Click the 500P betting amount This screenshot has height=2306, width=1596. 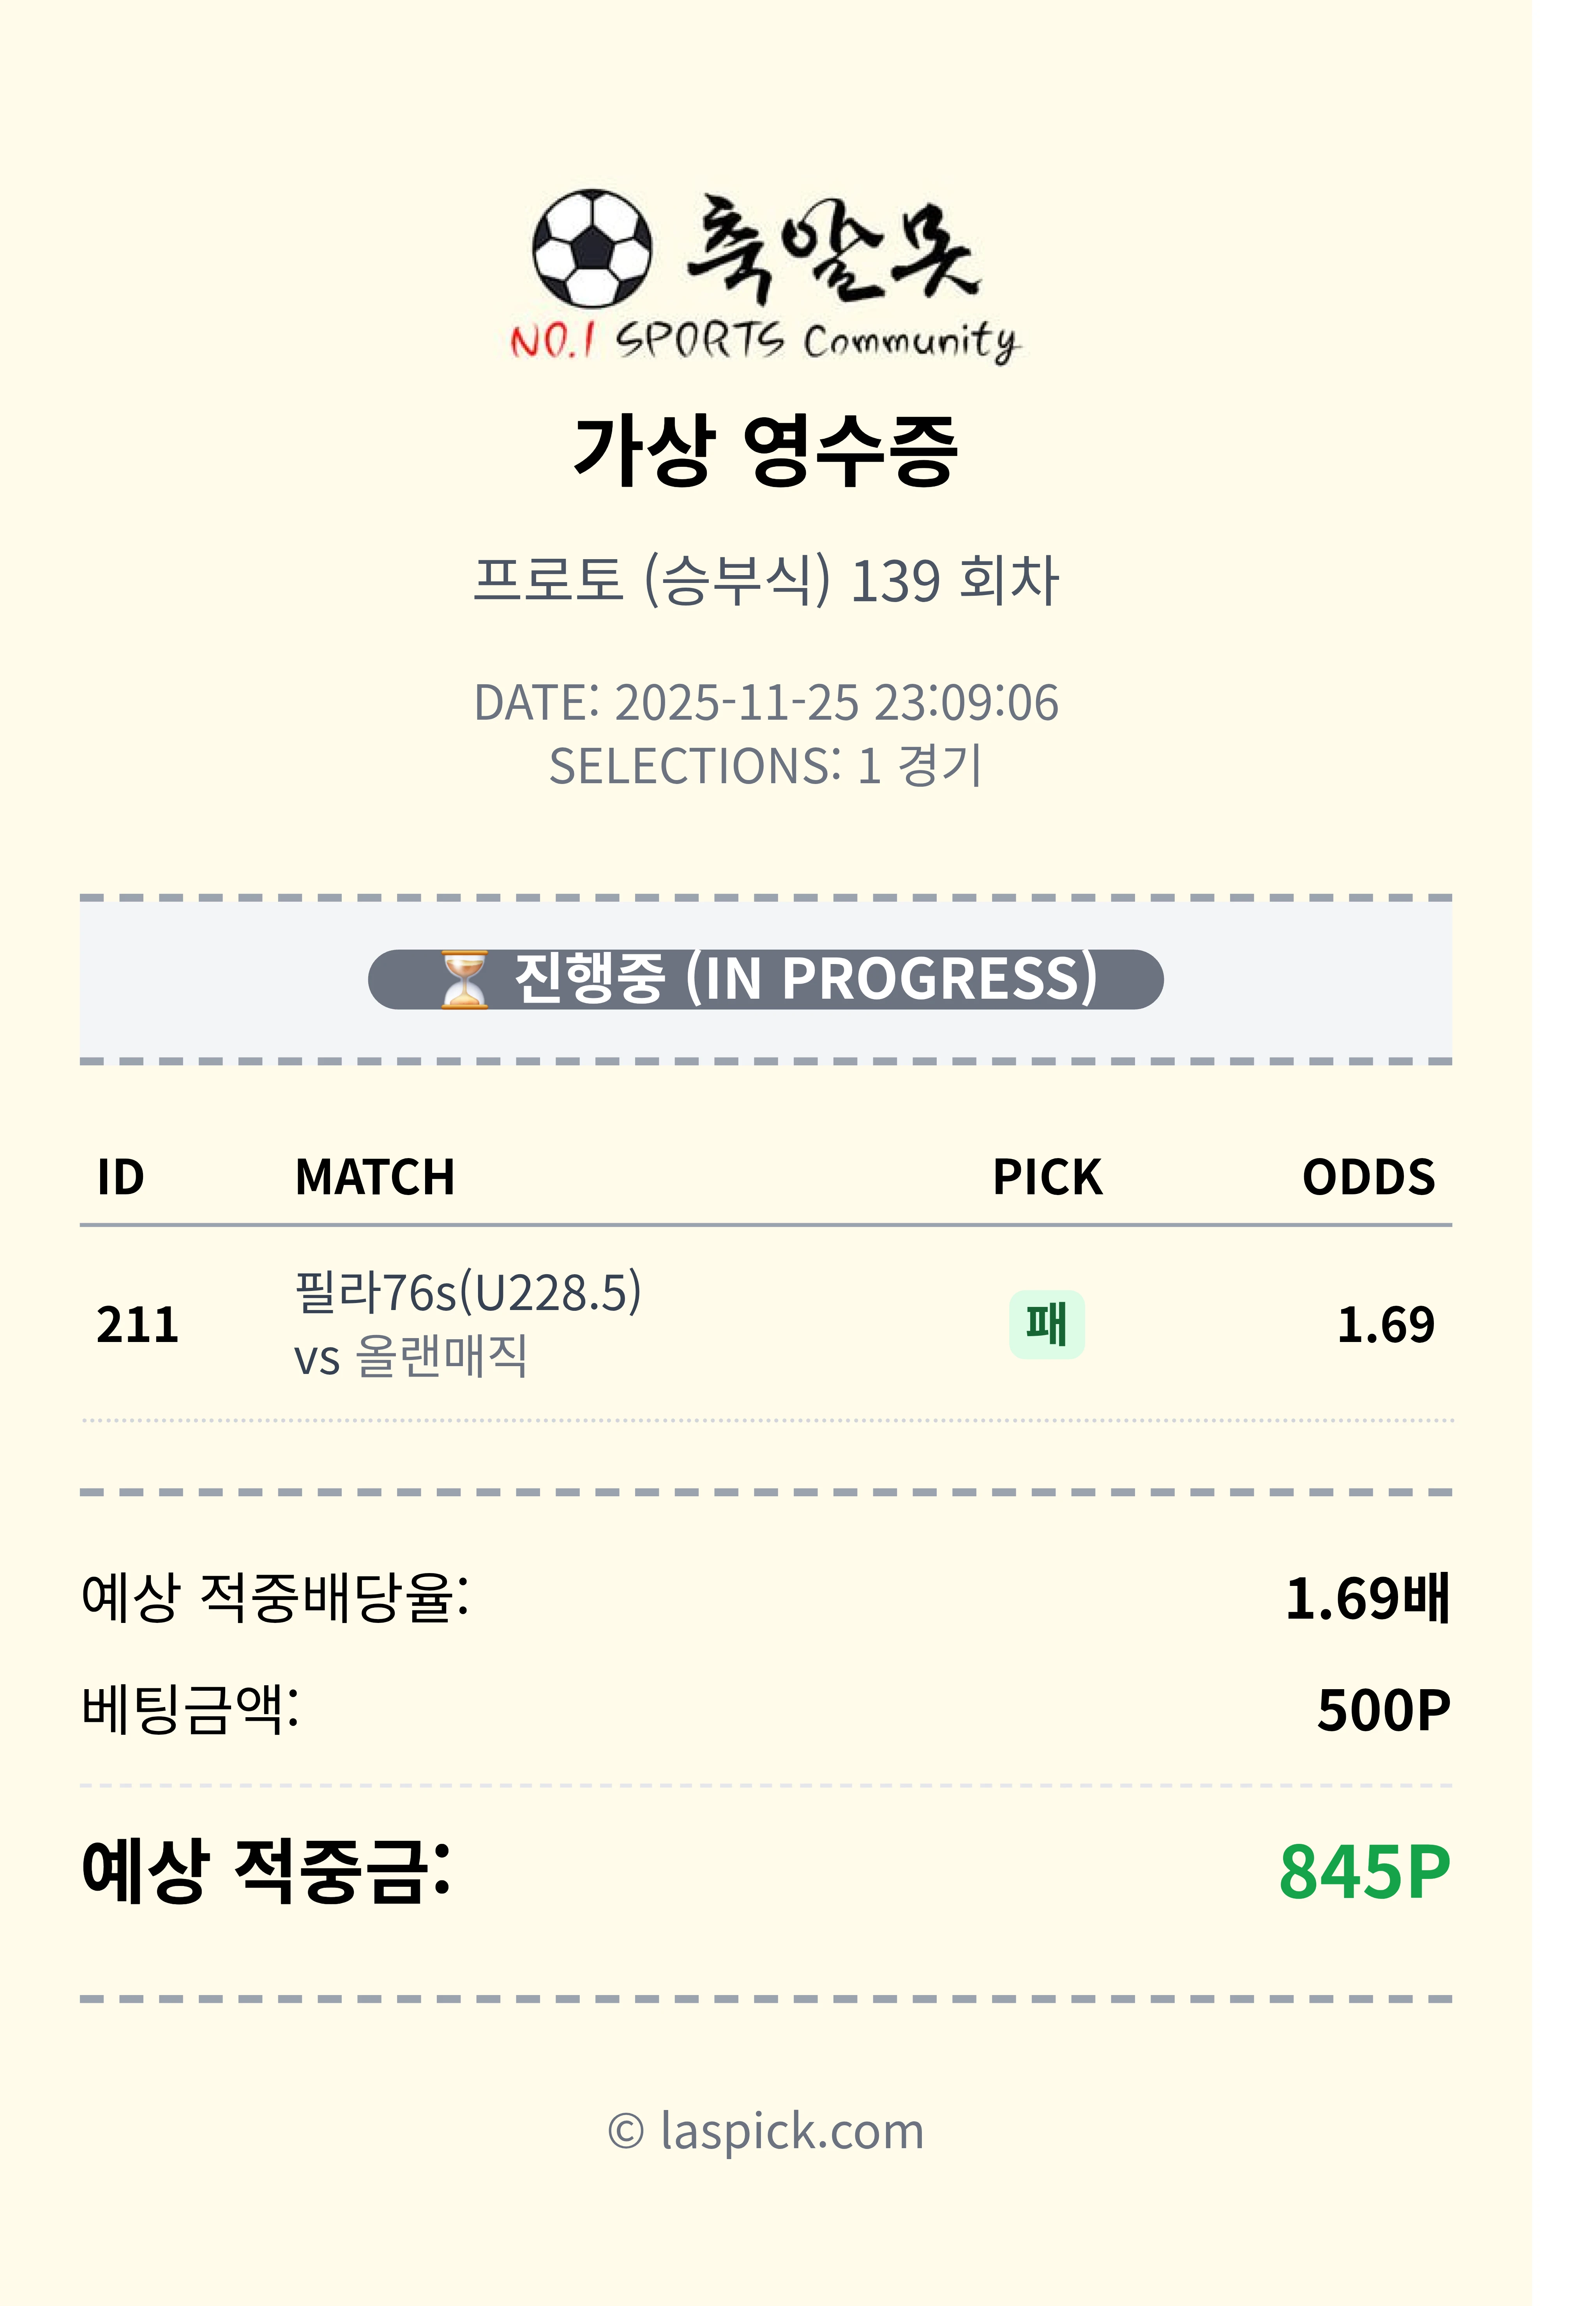(1383, 1710)
